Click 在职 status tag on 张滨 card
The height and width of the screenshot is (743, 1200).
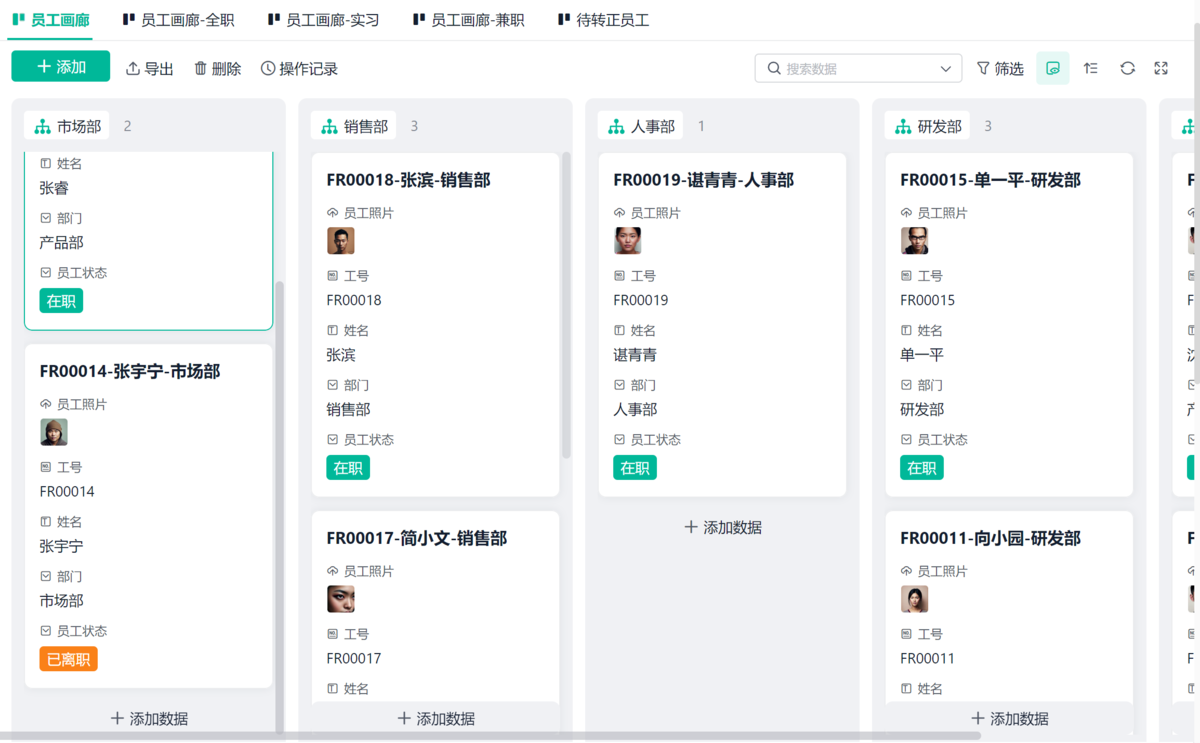[348, 467]
